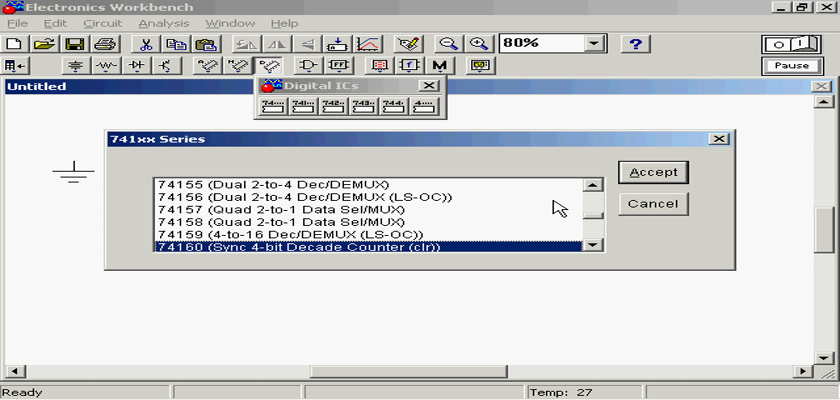The image size is (840, 400).
Task: Zoom in on the circuit
Action: pyautogui.click(x=478, y=44)
